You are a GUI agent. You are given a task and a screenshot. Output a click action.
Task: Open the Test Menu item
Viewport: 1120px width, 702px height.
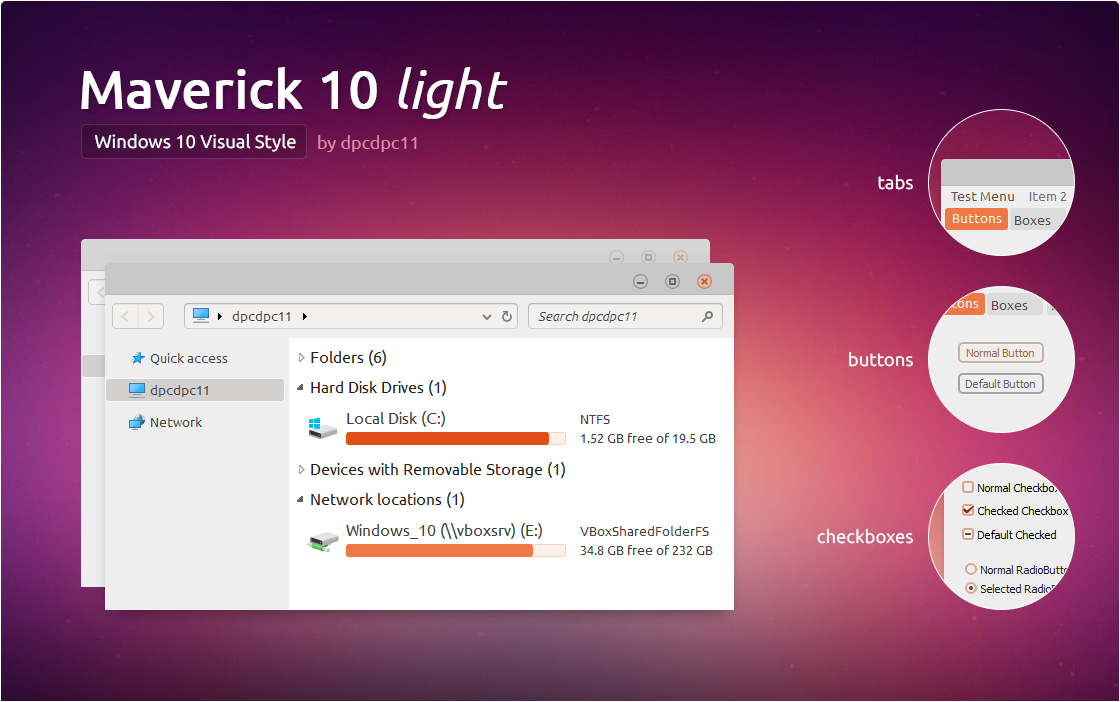tap(982, 196)
